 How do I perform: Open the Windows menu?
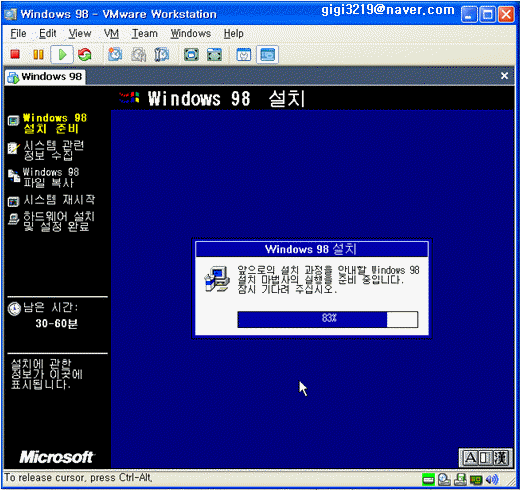coord(191,33)
